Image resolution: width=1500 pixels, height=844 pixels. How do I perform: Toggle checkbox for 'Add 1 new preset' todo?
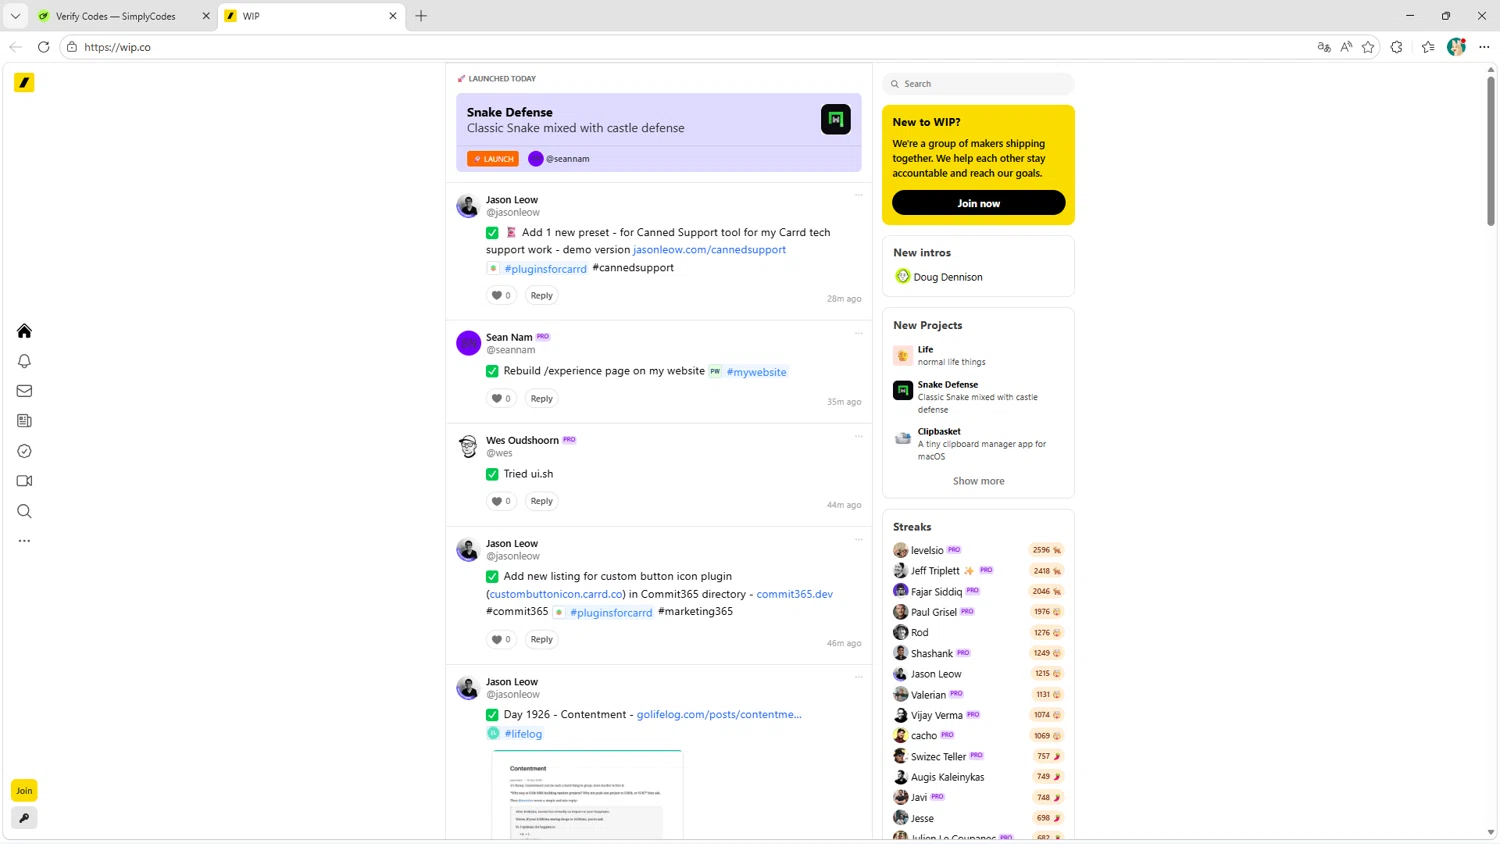[x=492, y=233]
